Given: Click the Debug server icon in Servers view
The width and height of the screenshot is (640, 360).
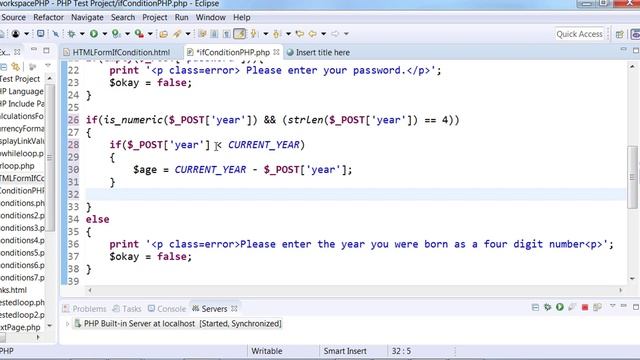Looking at the screenshot, I should pos(548,307).
